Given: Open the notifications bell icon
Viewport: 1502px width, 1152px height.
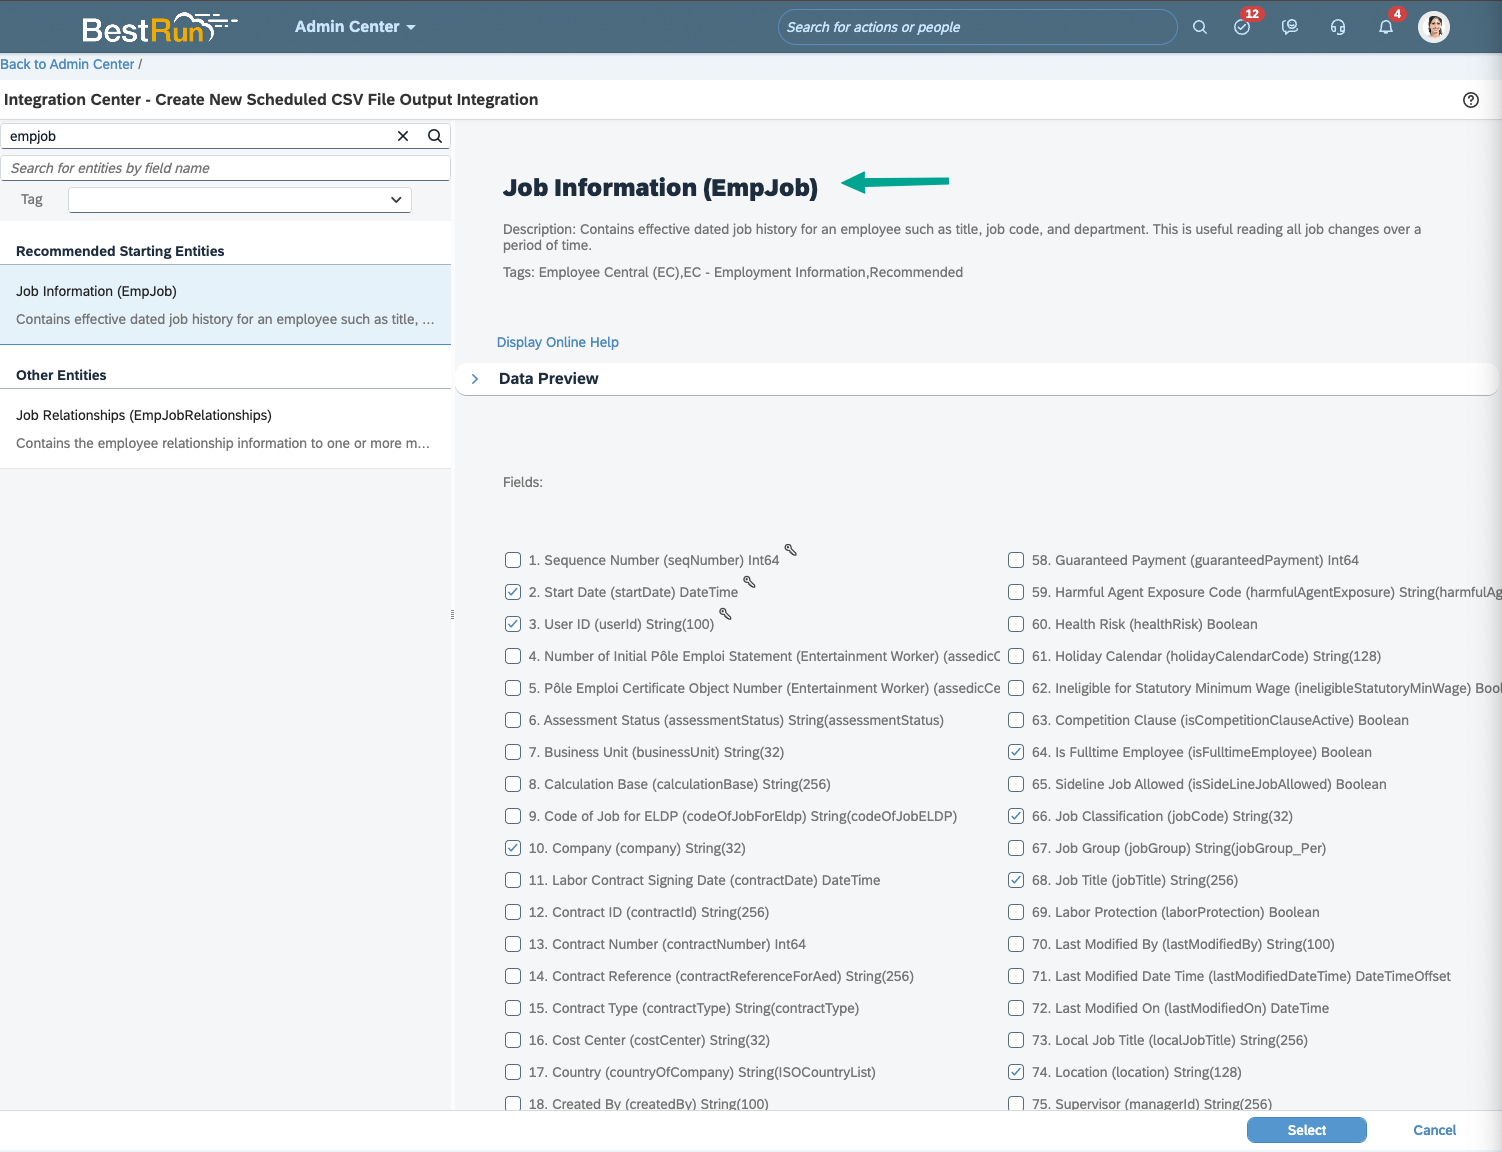Looking at the screenshot, I should pos(1385,27).
